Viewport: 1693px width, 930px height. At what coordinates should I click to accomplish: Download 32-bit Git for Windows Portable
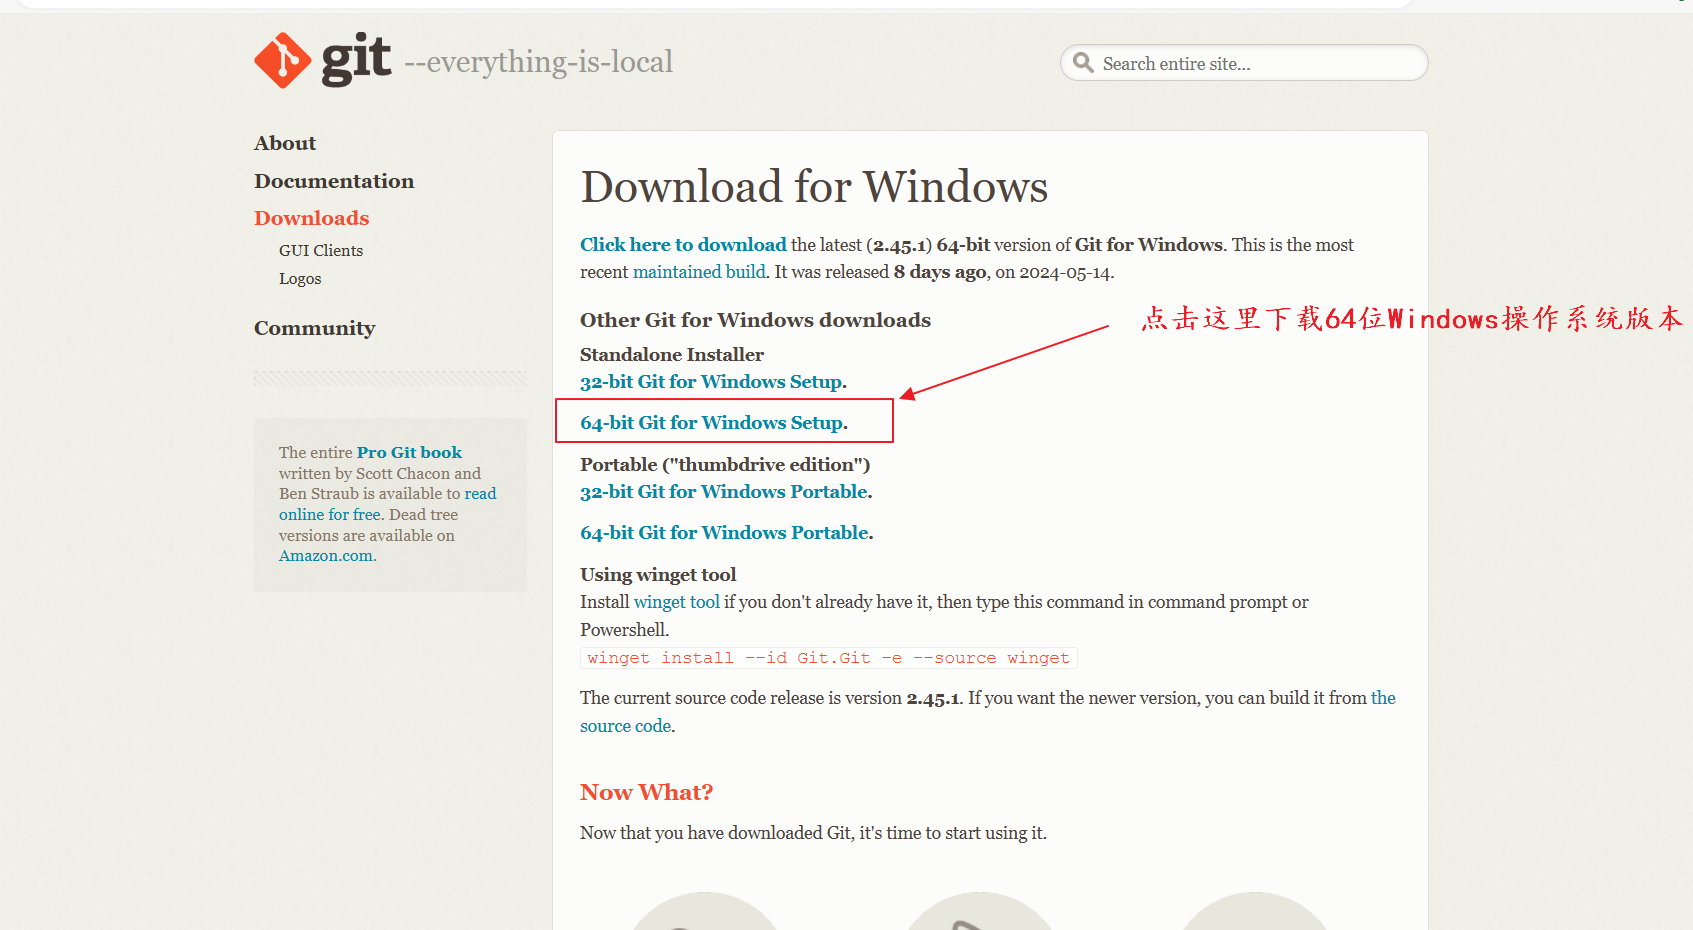click(726, 492)
